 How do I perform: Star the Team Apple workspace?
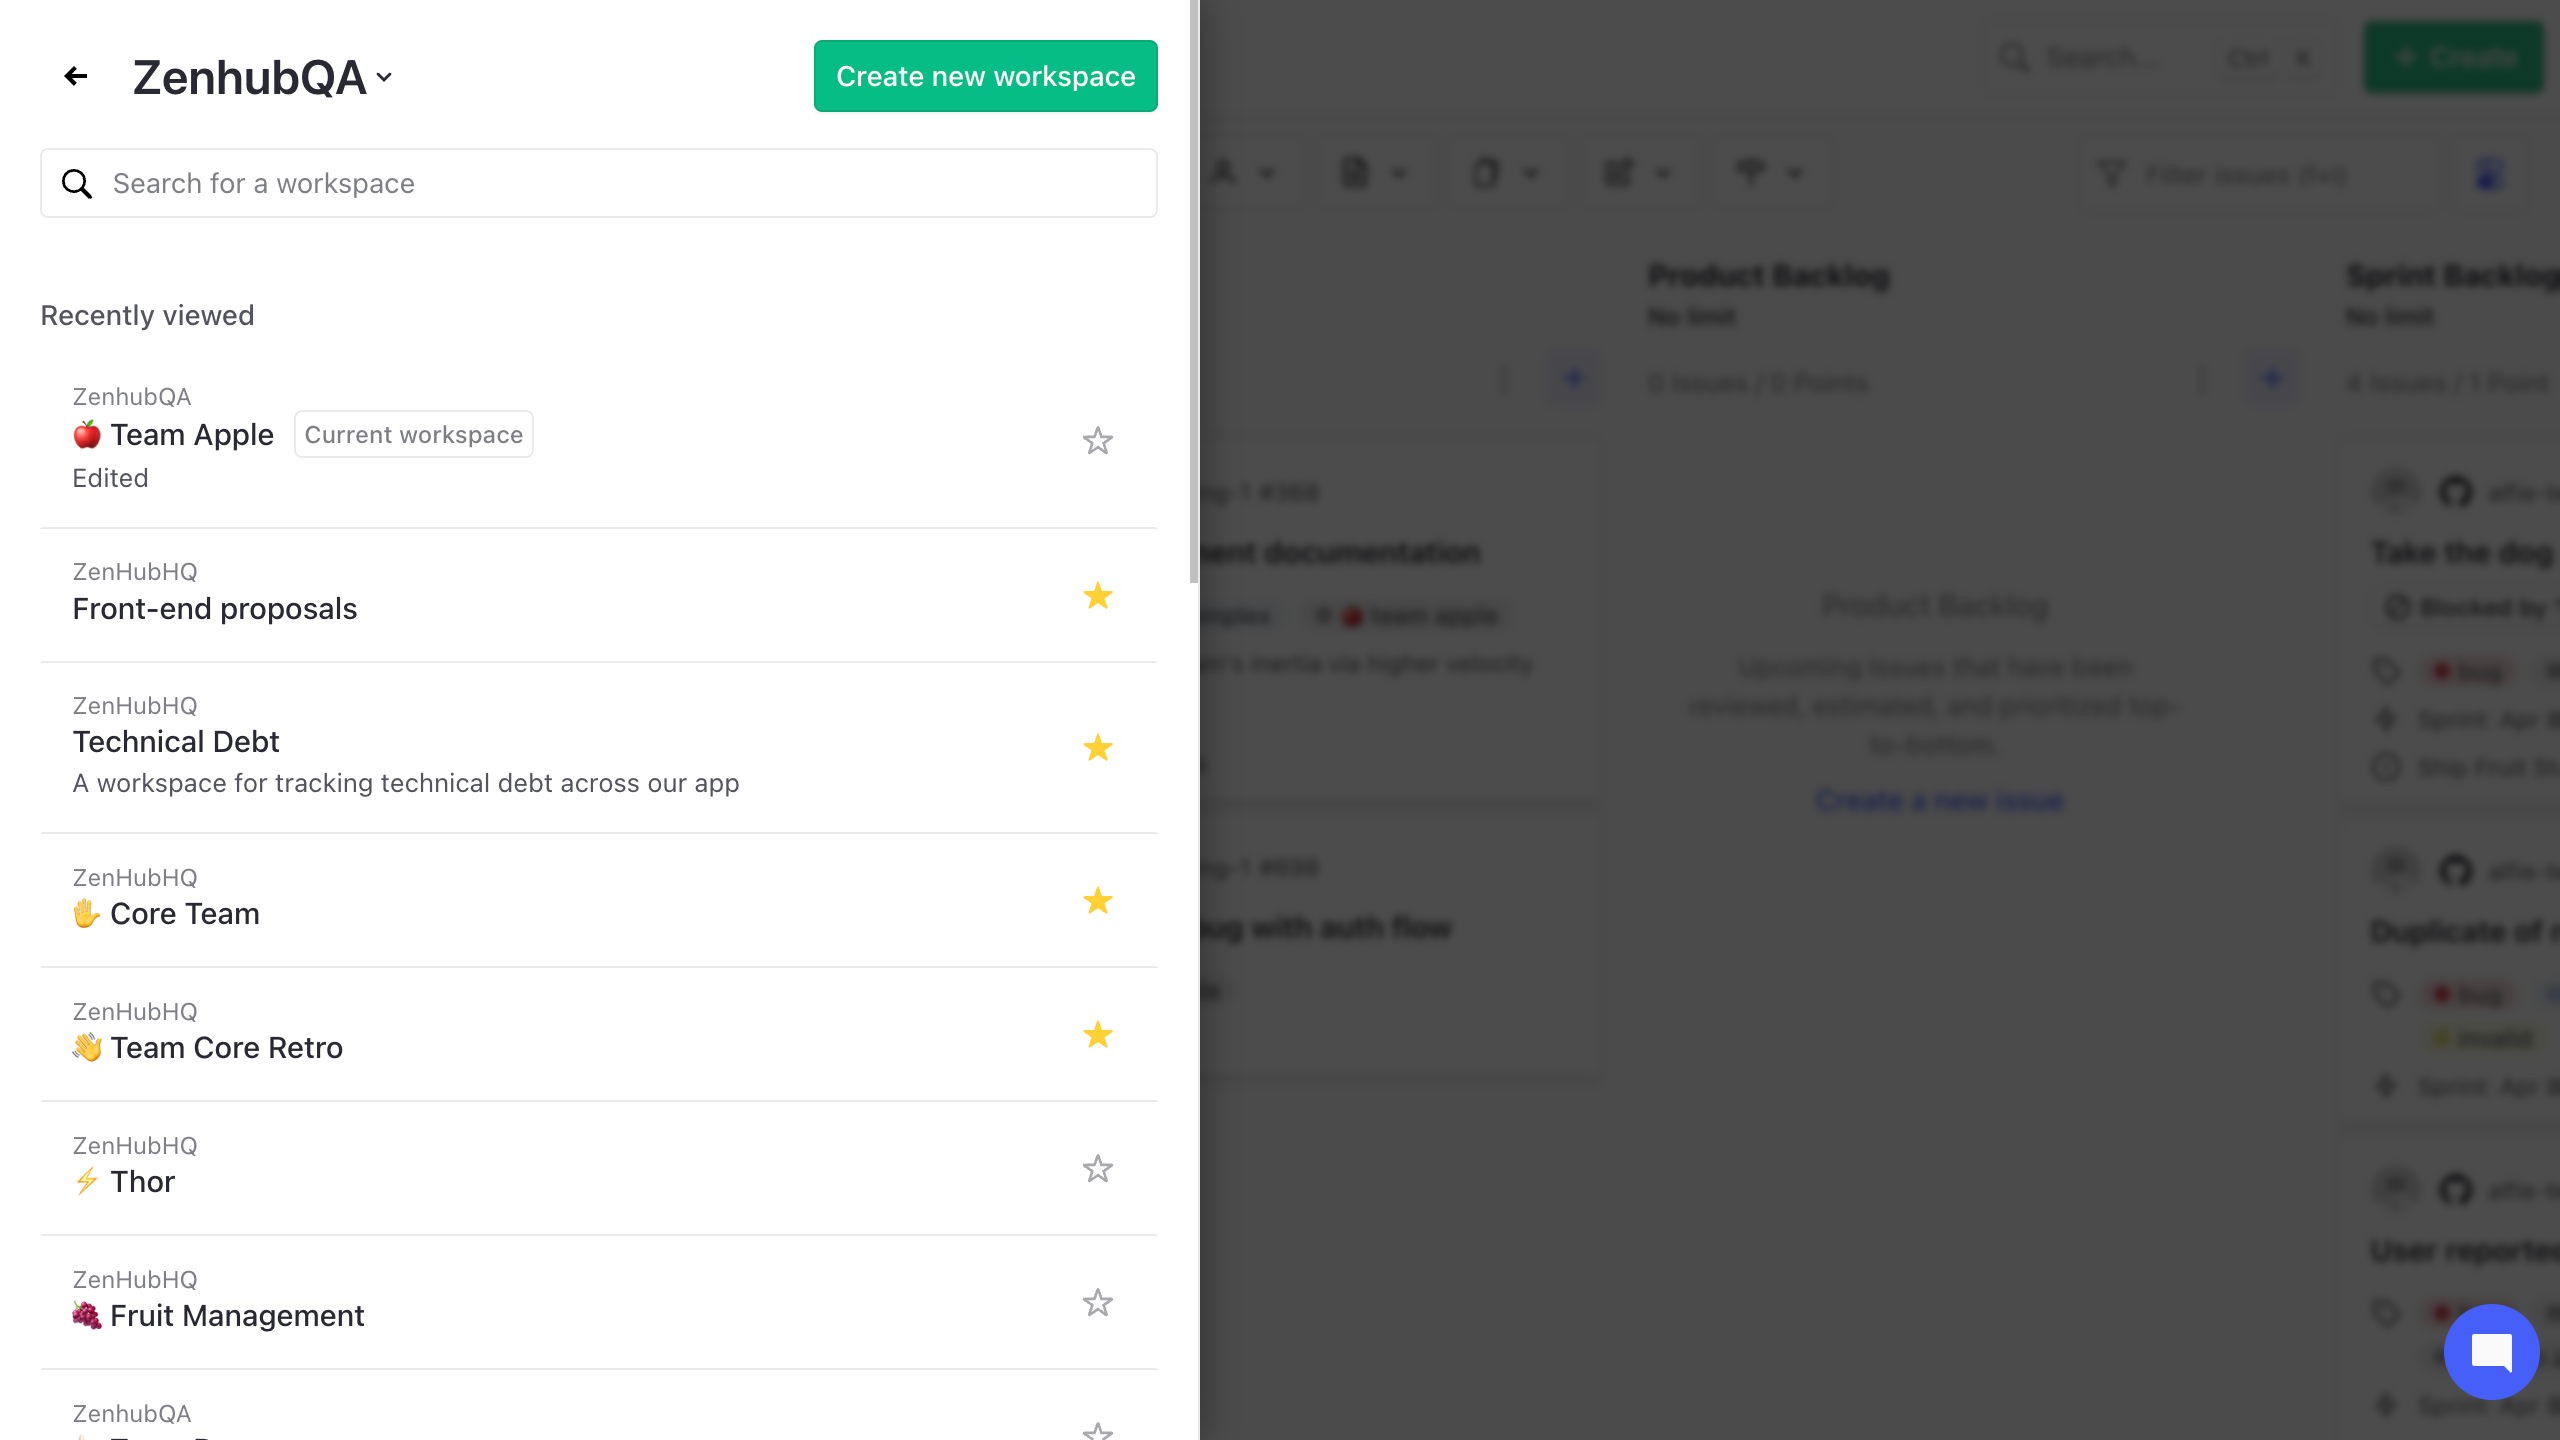1098,441
